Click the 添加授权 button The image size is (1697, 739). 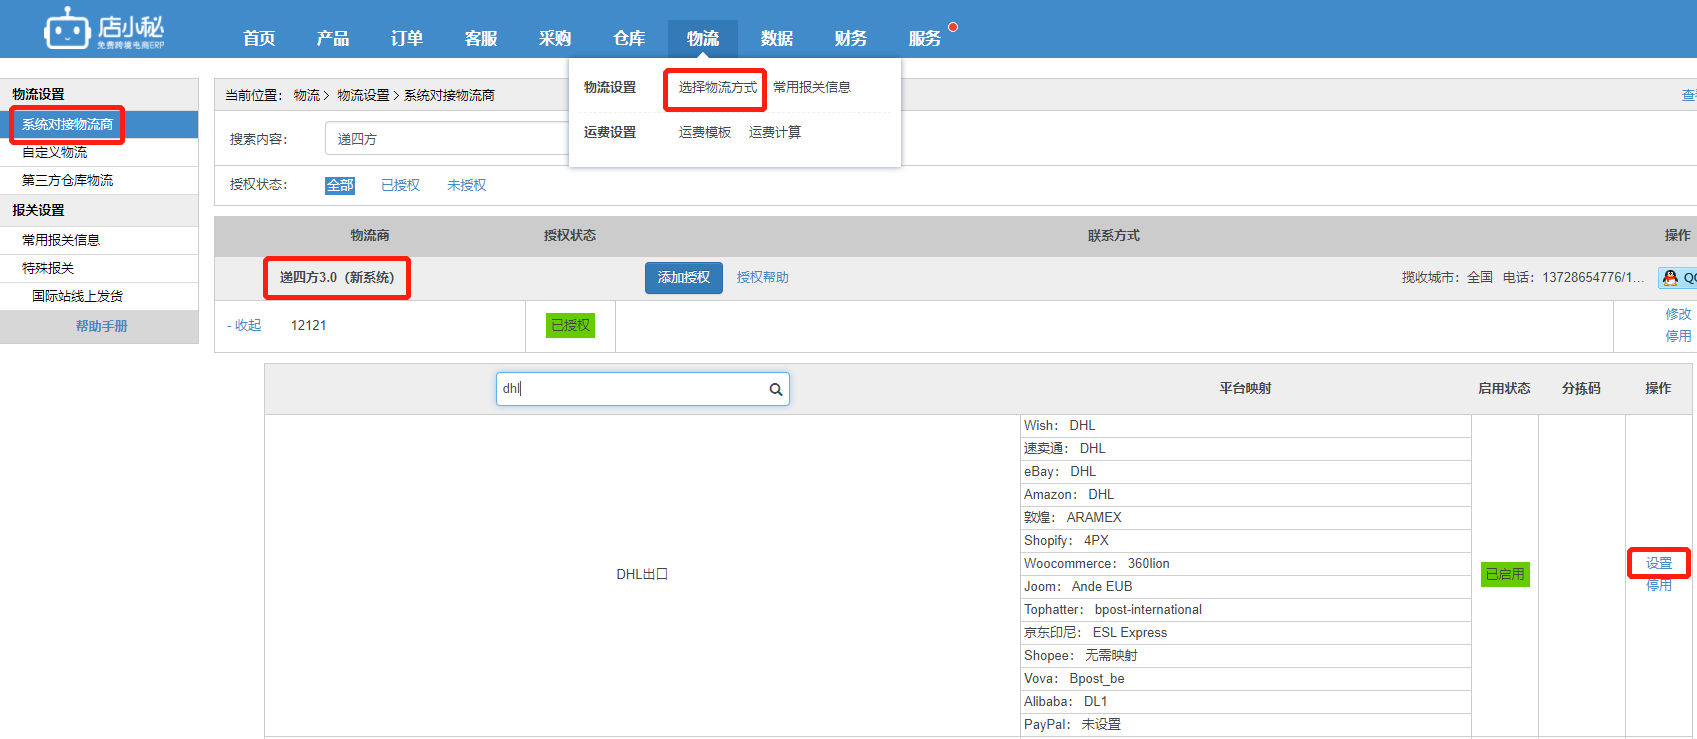684,277
